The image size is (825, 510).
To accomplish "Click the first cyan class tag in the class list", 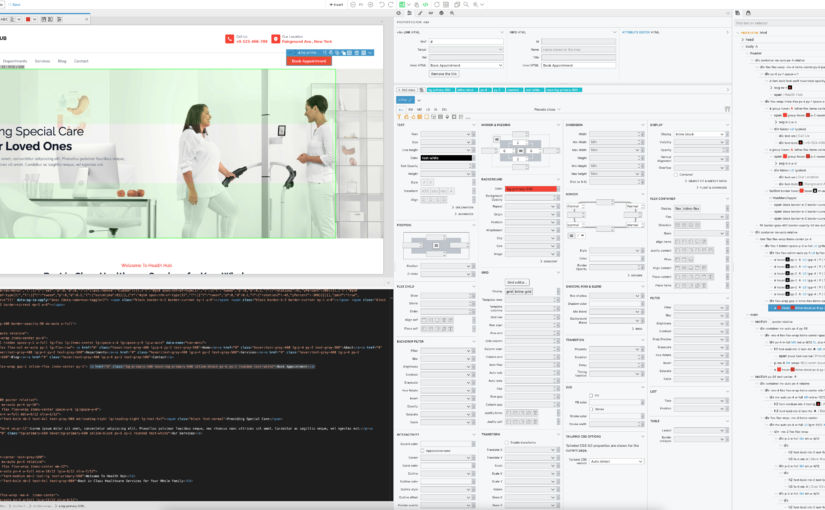I will (x=440, y=90).
